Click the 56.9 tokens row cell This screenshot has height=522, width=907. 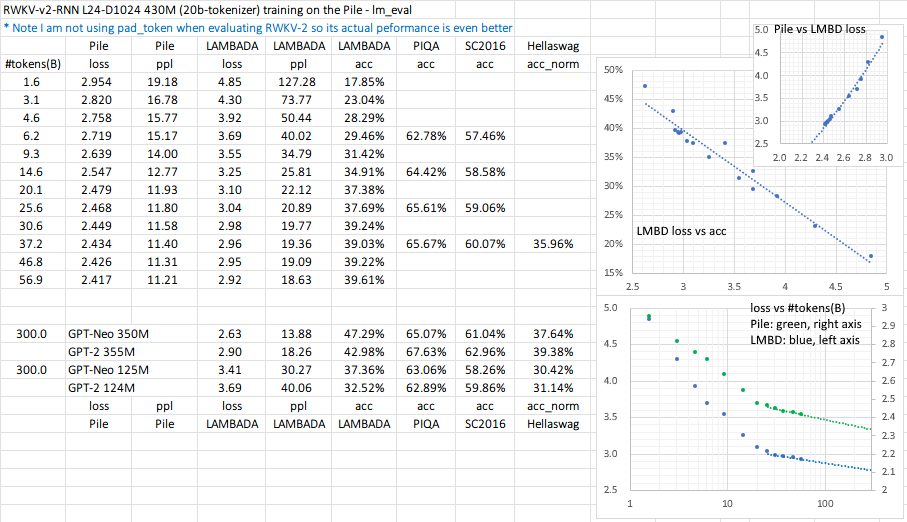point(30,280)
